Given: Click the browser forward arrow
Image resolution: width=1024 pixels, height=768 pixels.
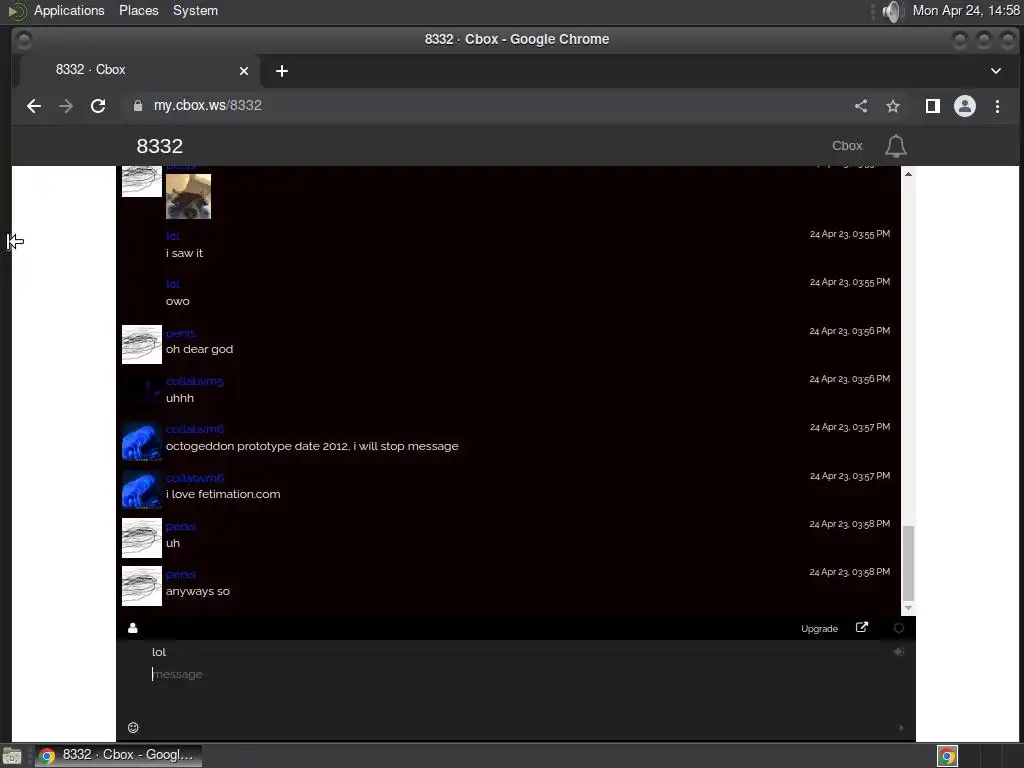Looking at the screenshot, I should [65, 106].
